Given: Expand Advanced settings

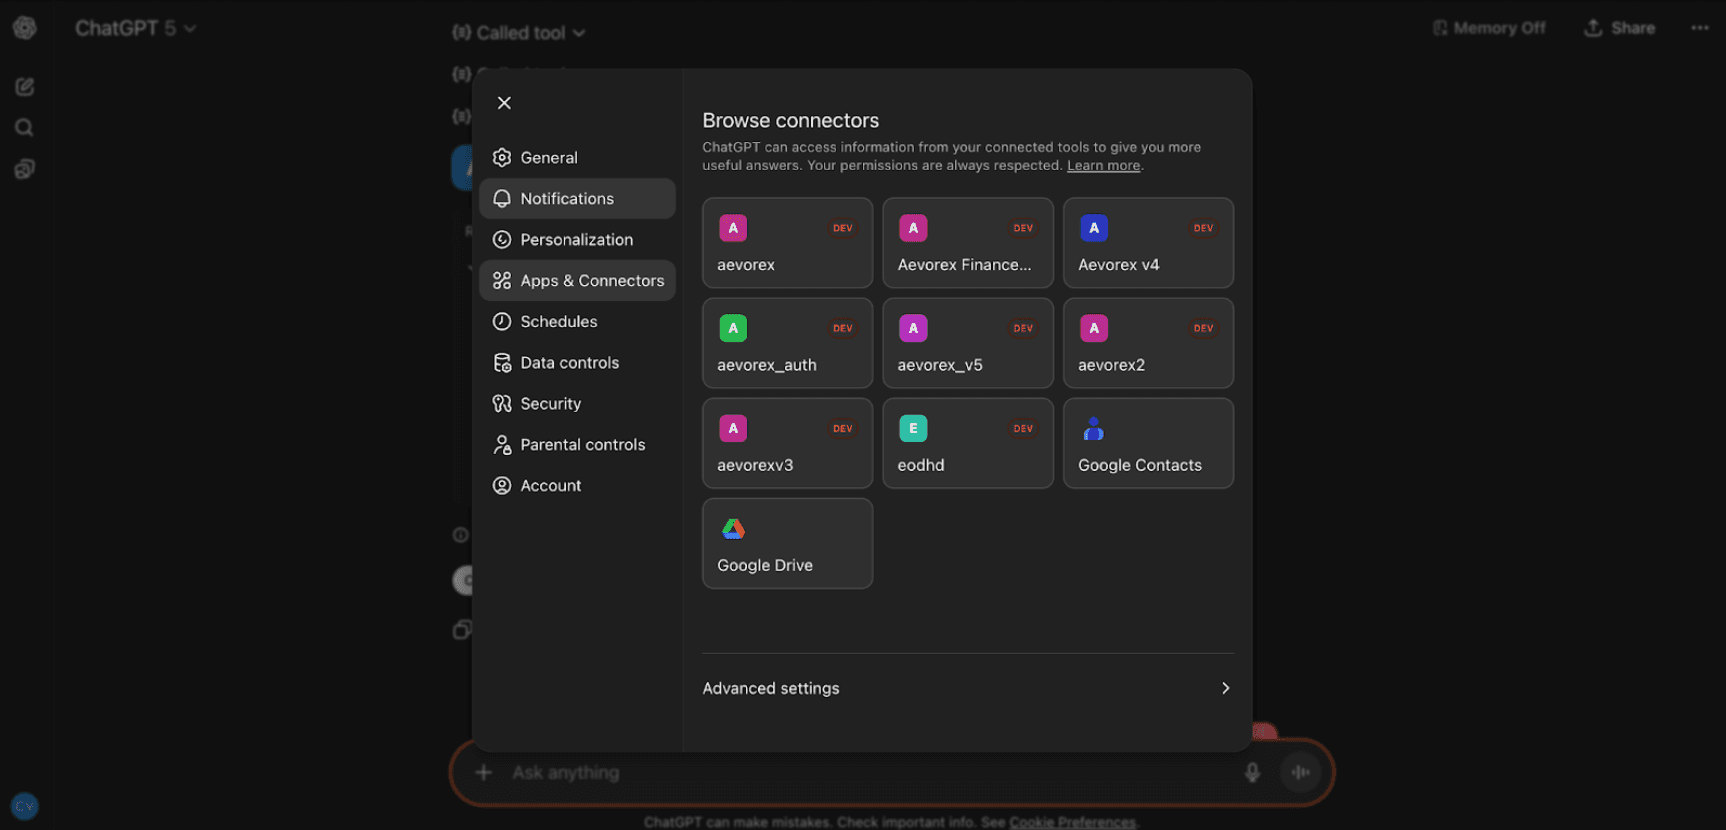Looking at the screenshot, I should click(968, 688).
